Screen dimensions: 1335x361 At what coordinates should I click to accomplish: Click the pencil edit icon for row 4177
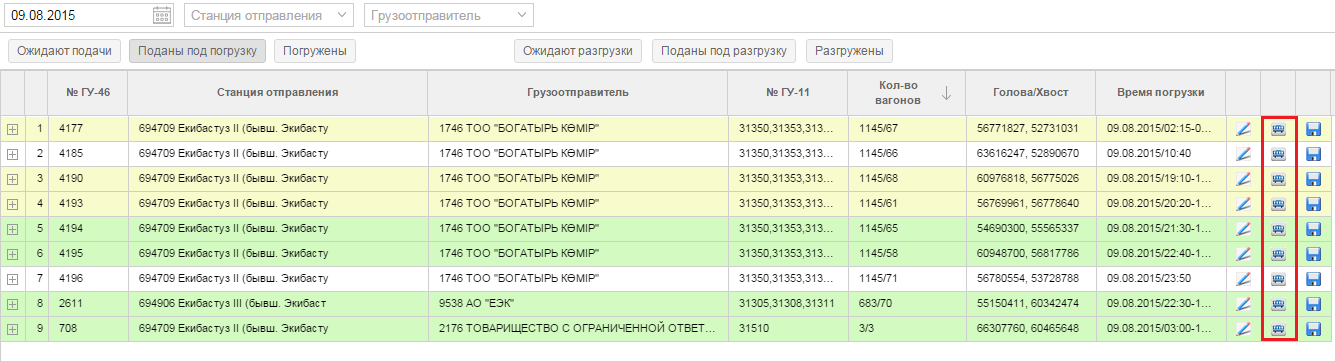click(1244, 129)
